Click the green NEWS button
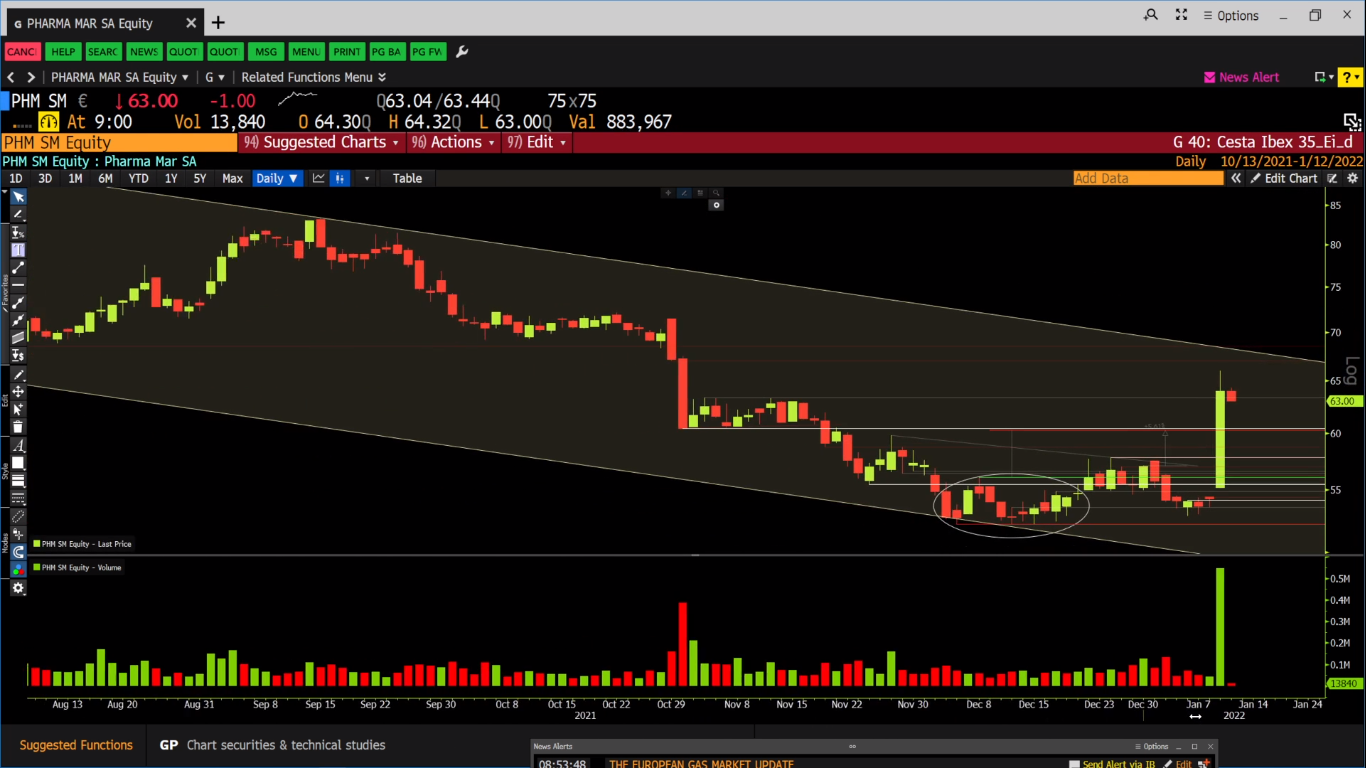 [x=144, y=51]
